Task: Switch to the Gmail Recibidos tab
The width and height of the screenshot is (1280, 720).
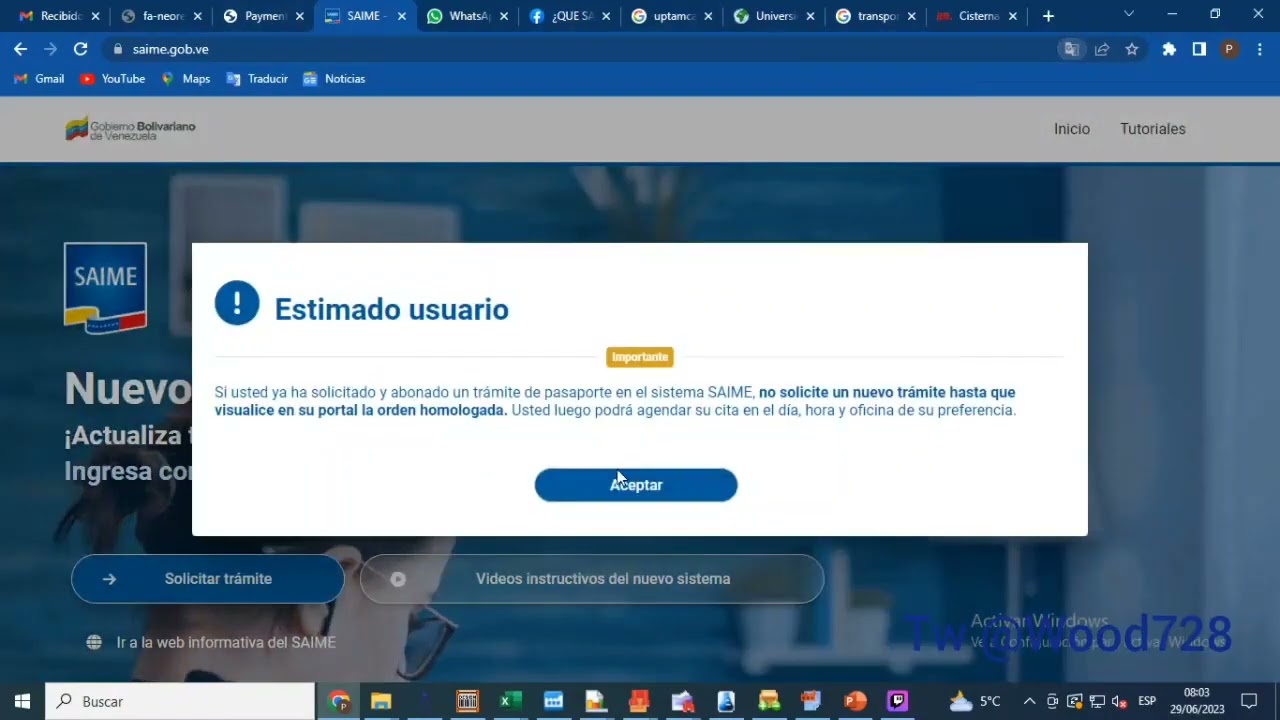Action: (x=60, y=16)
